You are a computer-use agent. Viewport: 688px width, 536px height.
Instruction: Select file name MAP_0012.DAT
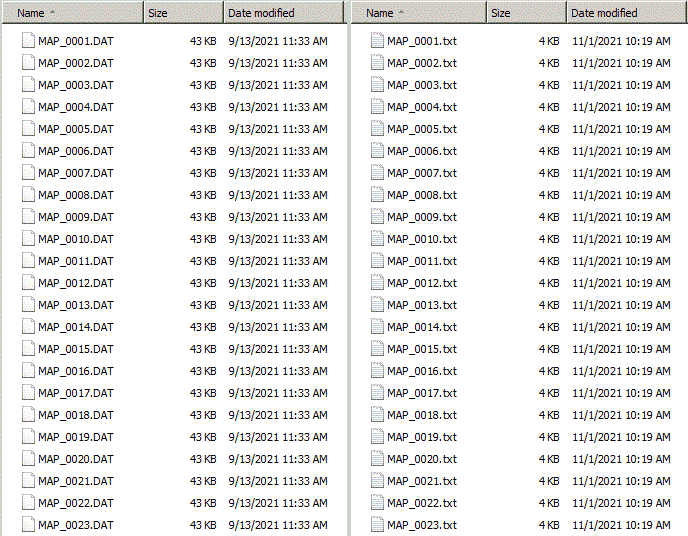click(x=76, y=283)
